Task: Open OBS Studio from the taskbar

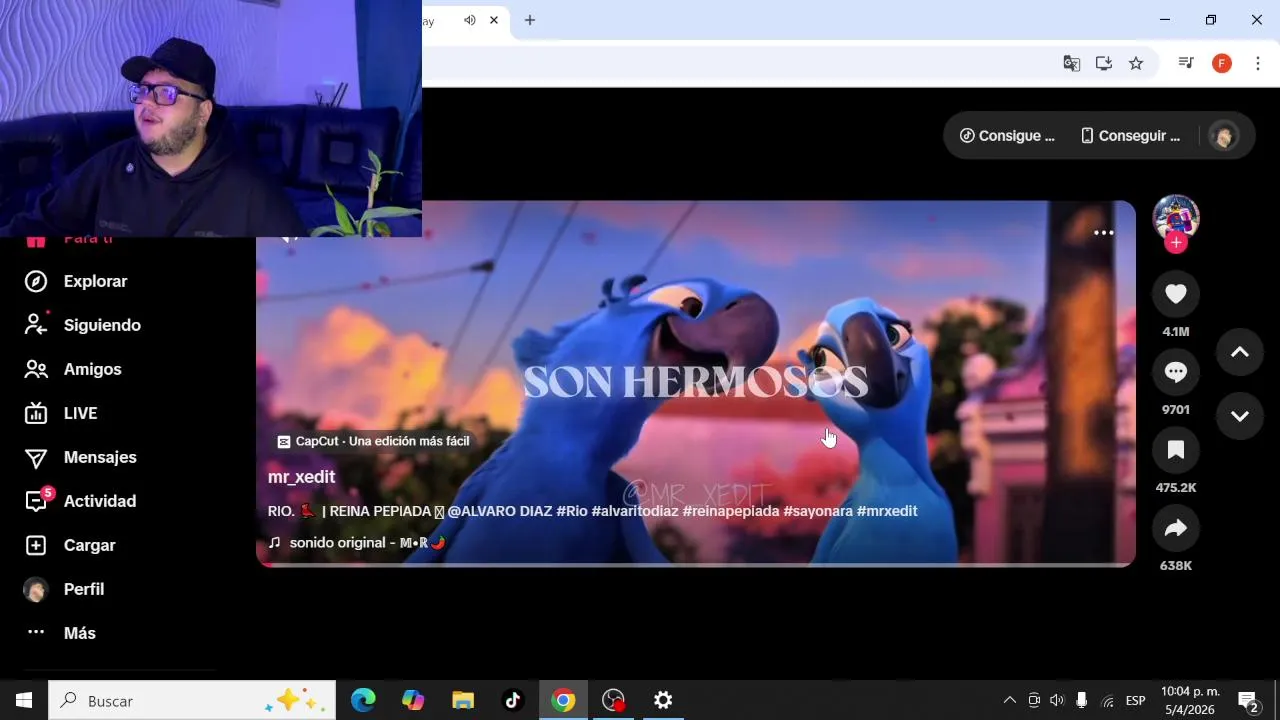Action: [613, 700]
